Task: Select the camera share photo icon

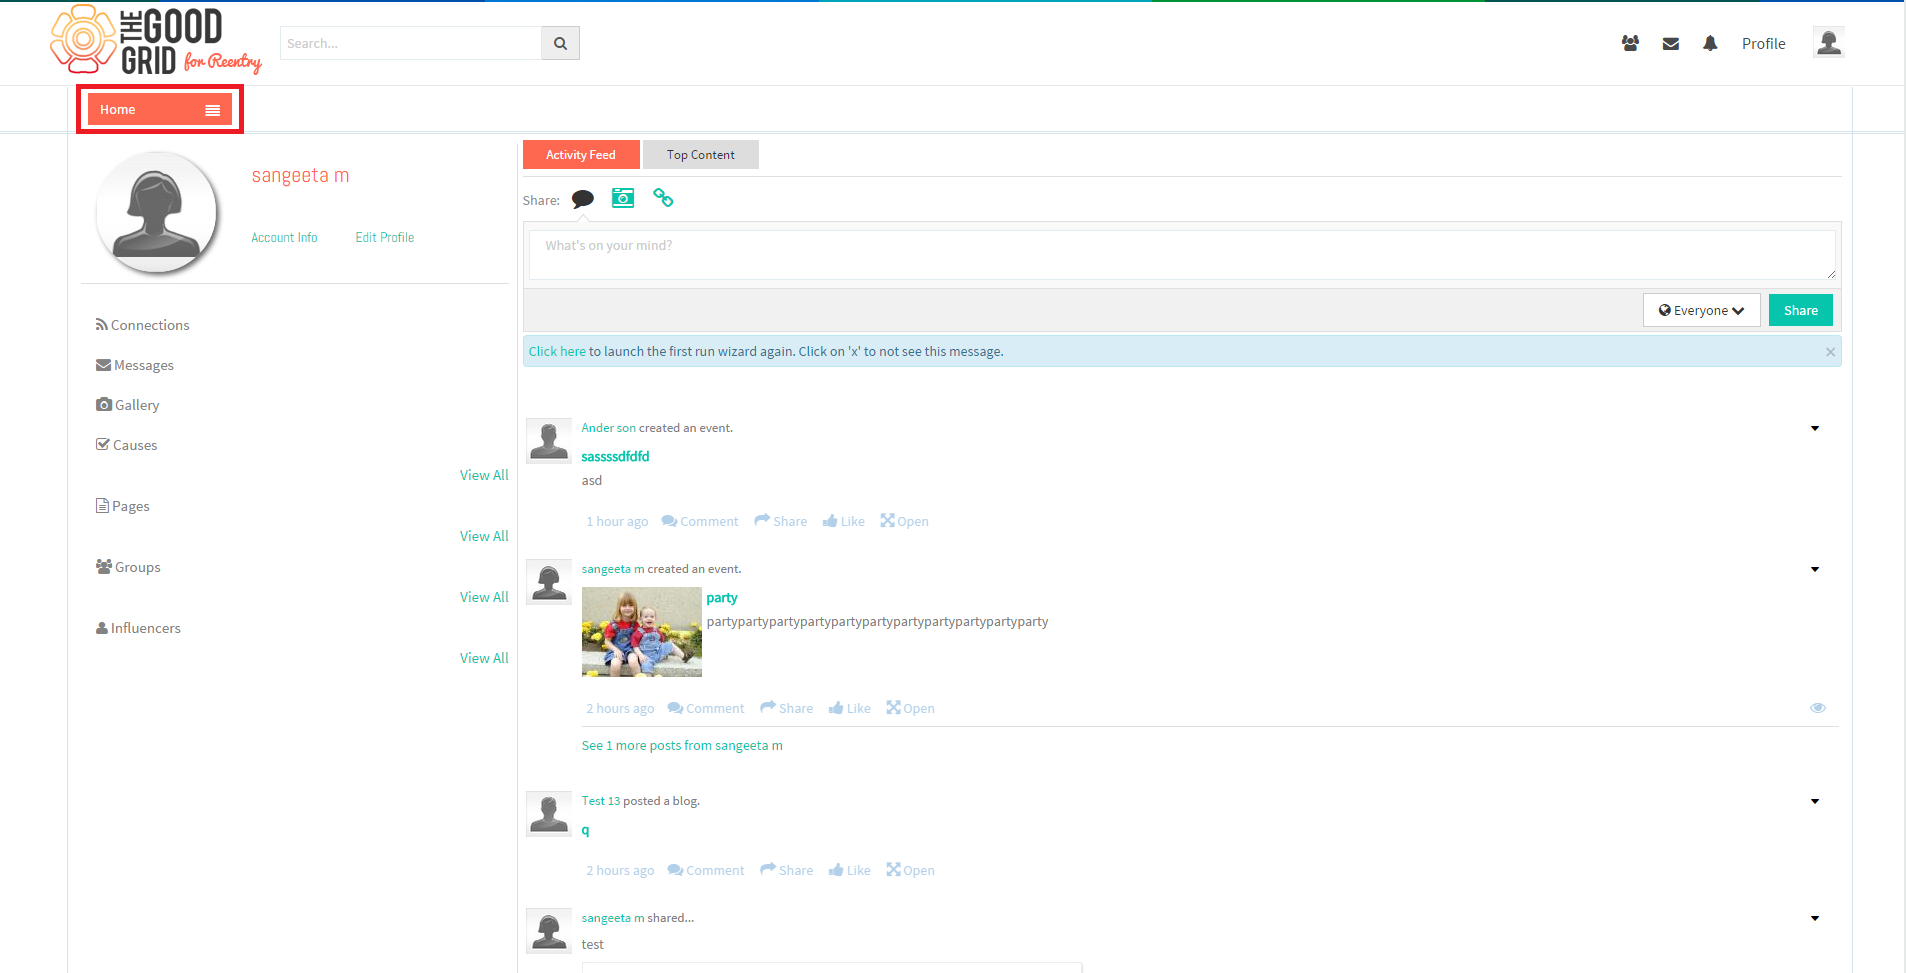Action: pos(623,198)
